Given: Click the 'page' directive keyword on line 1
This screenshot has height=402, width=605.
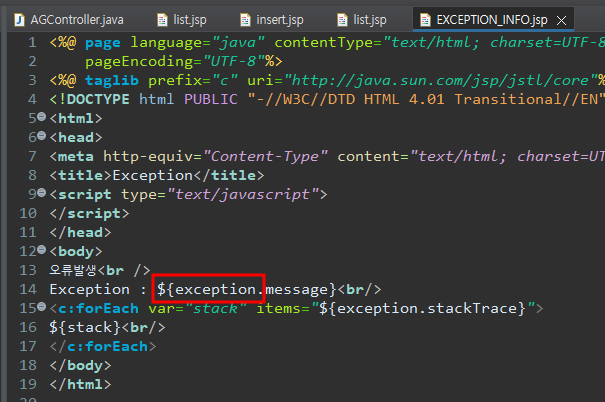Looking at the screenshot, I should (x=103, y=43).
